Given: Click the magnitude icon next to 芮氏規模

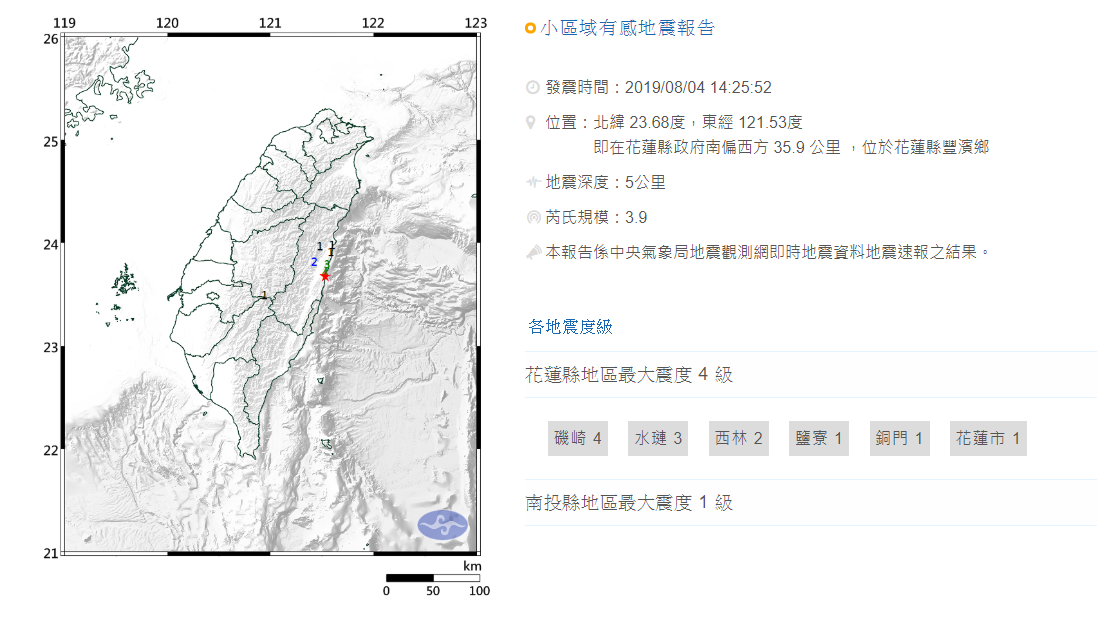Looking at the screenshot, I should tap(532, 217).
